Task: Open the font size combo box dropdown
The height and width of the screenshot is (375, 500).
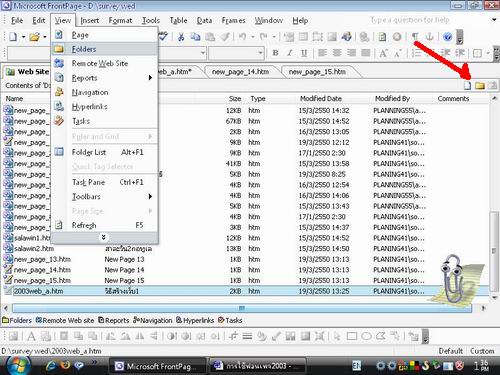Action: point(260,53)
